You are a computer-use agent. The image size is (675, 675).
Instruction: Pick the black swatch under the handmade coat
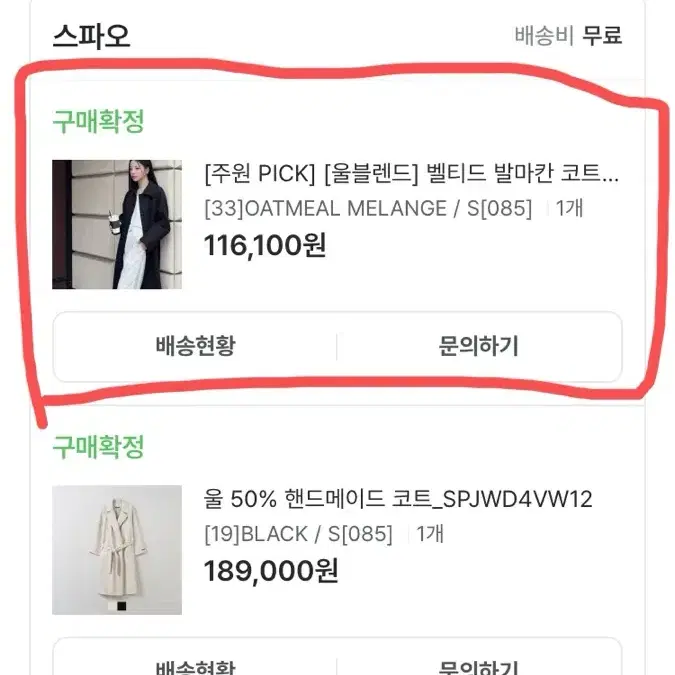[122, 606]
